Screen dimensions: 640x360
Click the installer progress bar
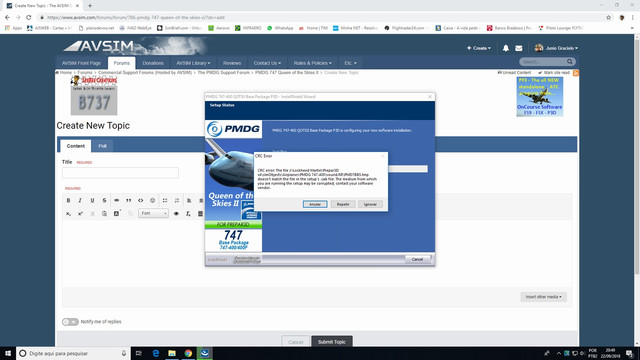coord(408,169)
